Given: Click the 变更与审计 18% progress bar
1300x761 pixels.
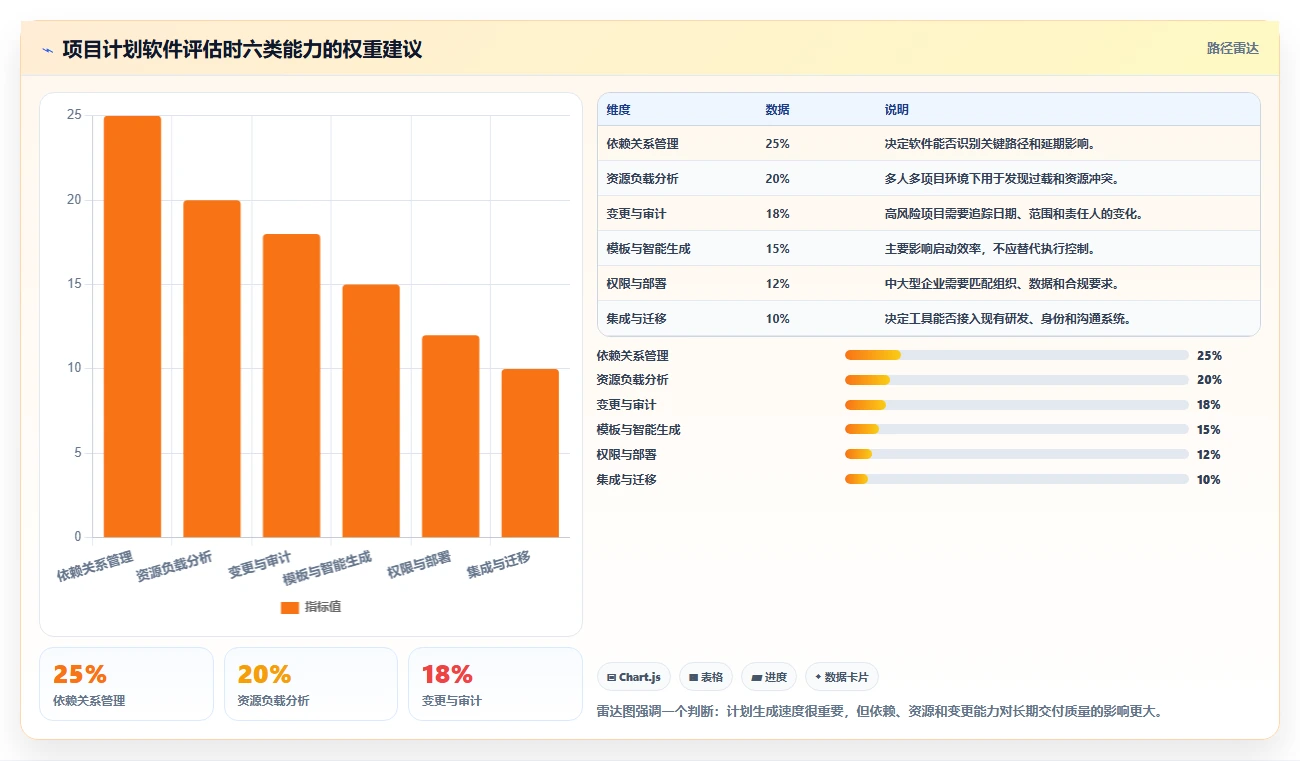Looking at the screenshot, I should click(x=1017, y=405).
